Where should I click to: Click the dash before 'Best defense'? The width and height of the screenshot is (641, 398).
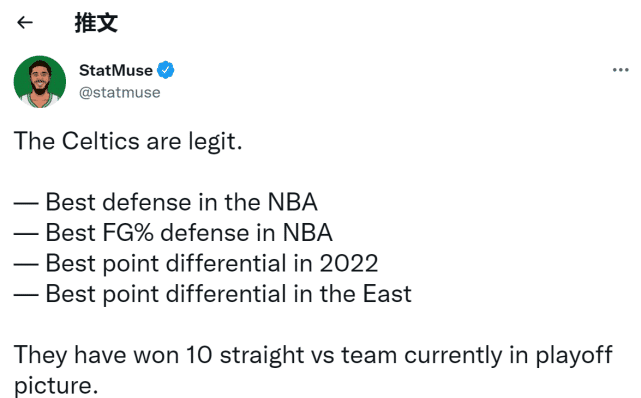(26, 203)
